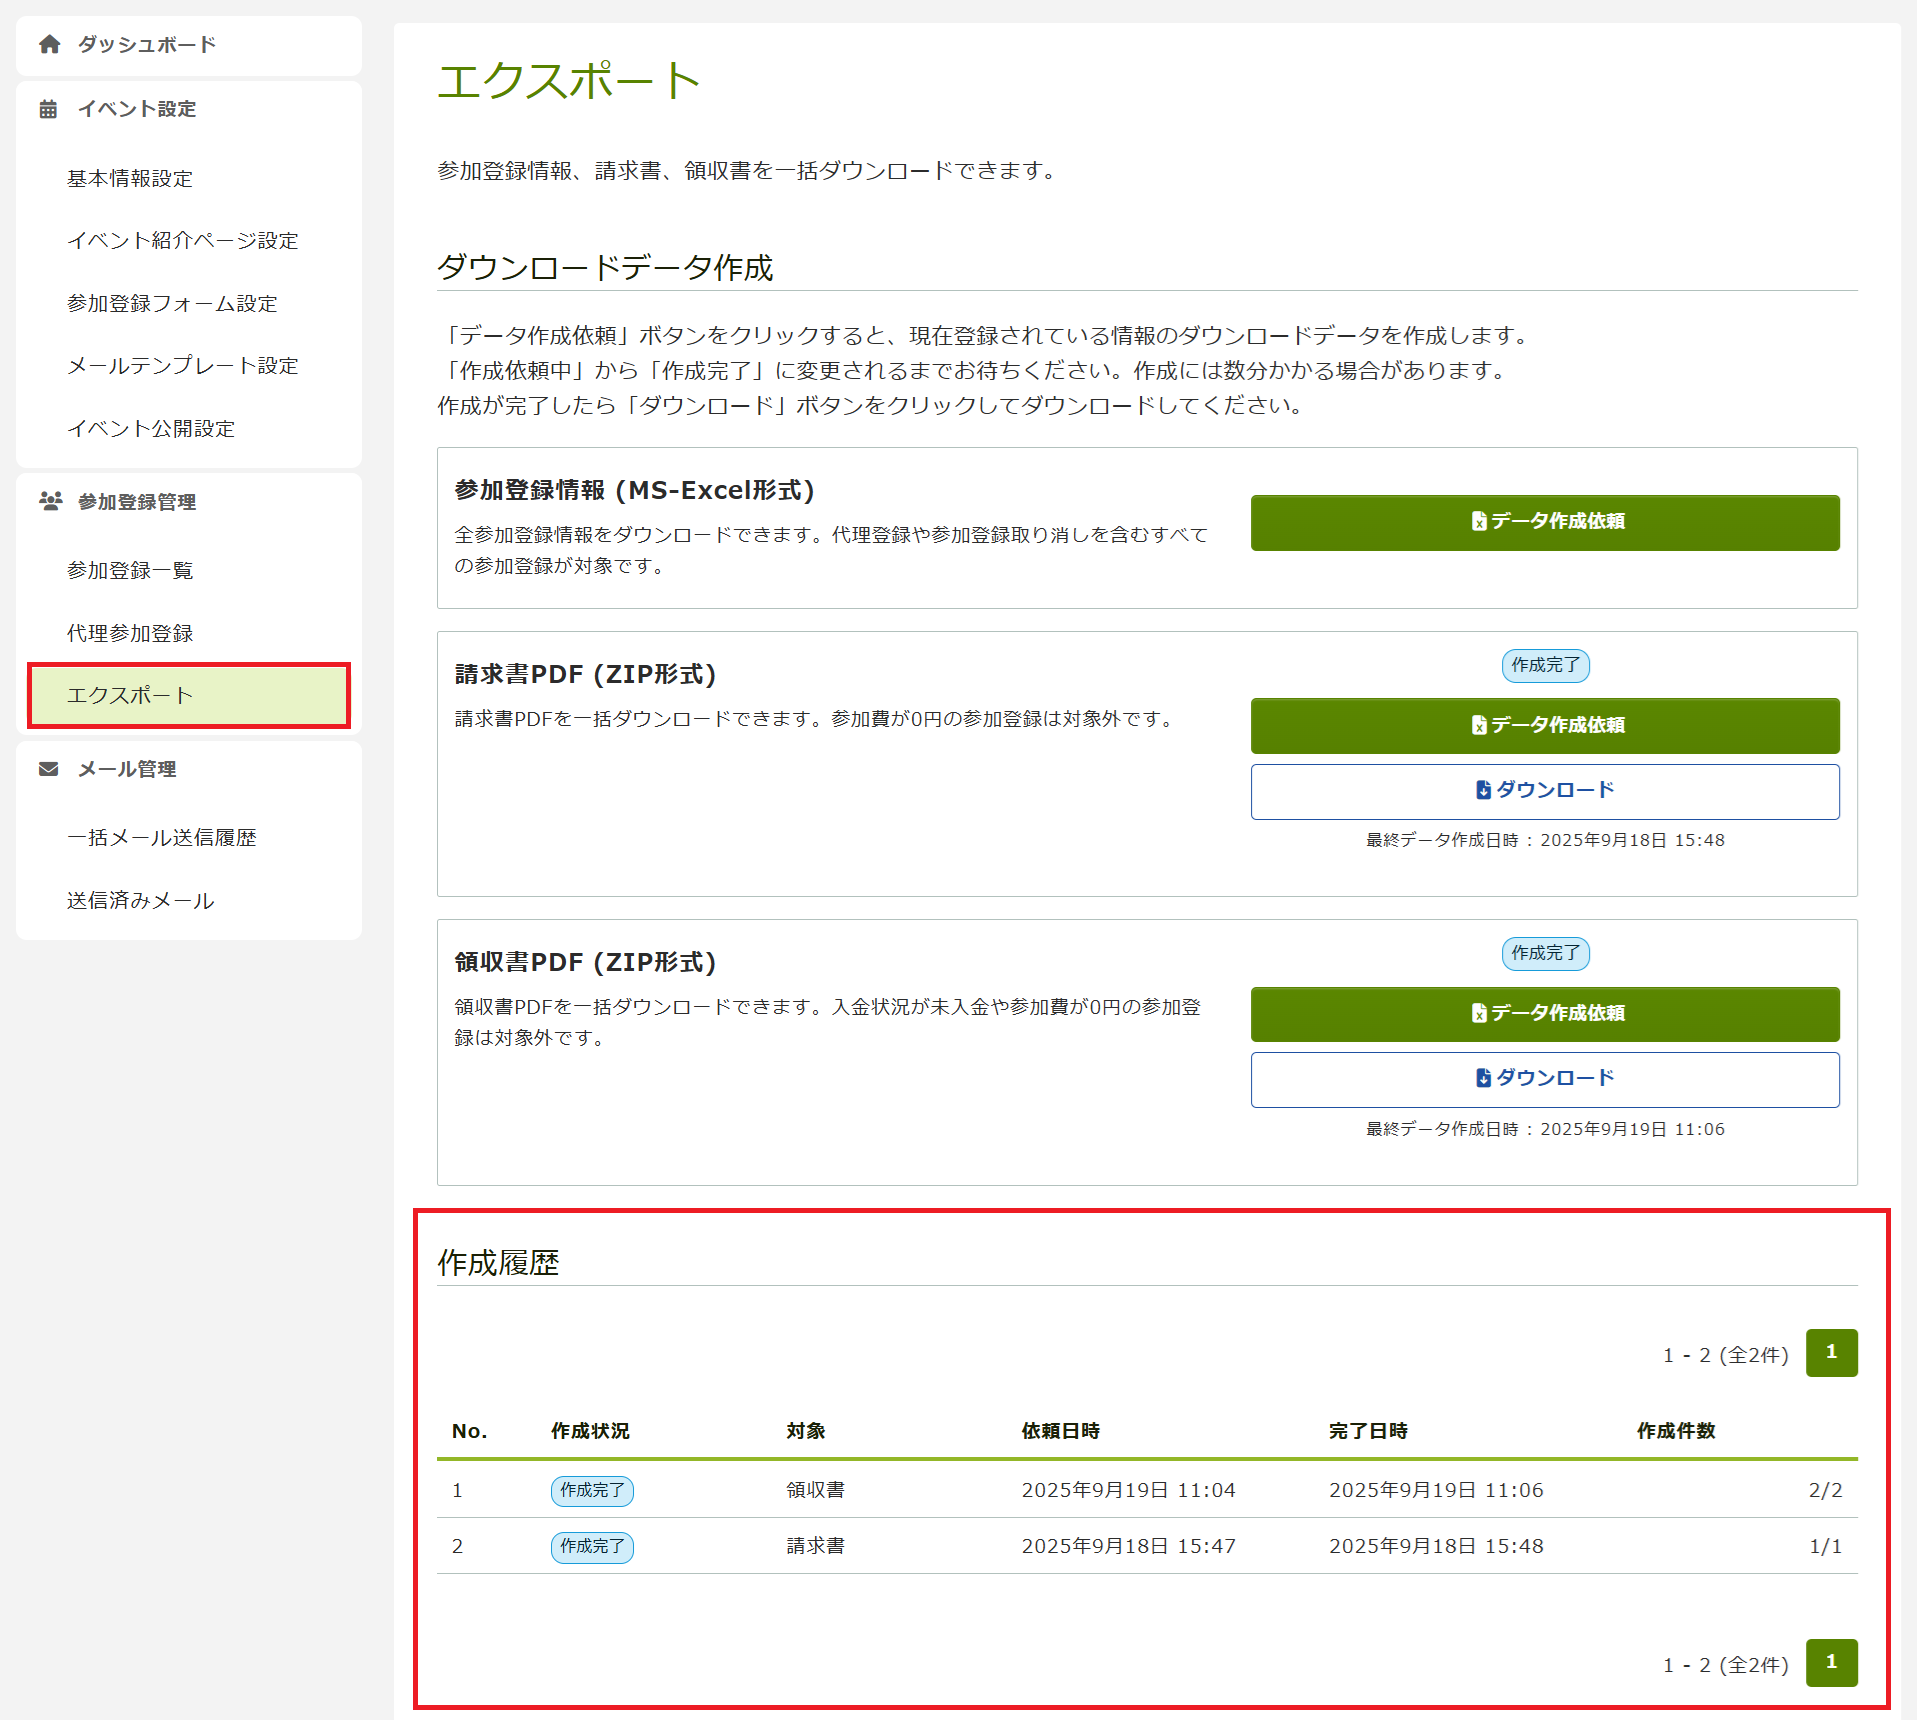The width and height of the screenshot is (1917, 1720).
Task: Open 代理参加登録 from the sidebar
Action: click(130, 634)
